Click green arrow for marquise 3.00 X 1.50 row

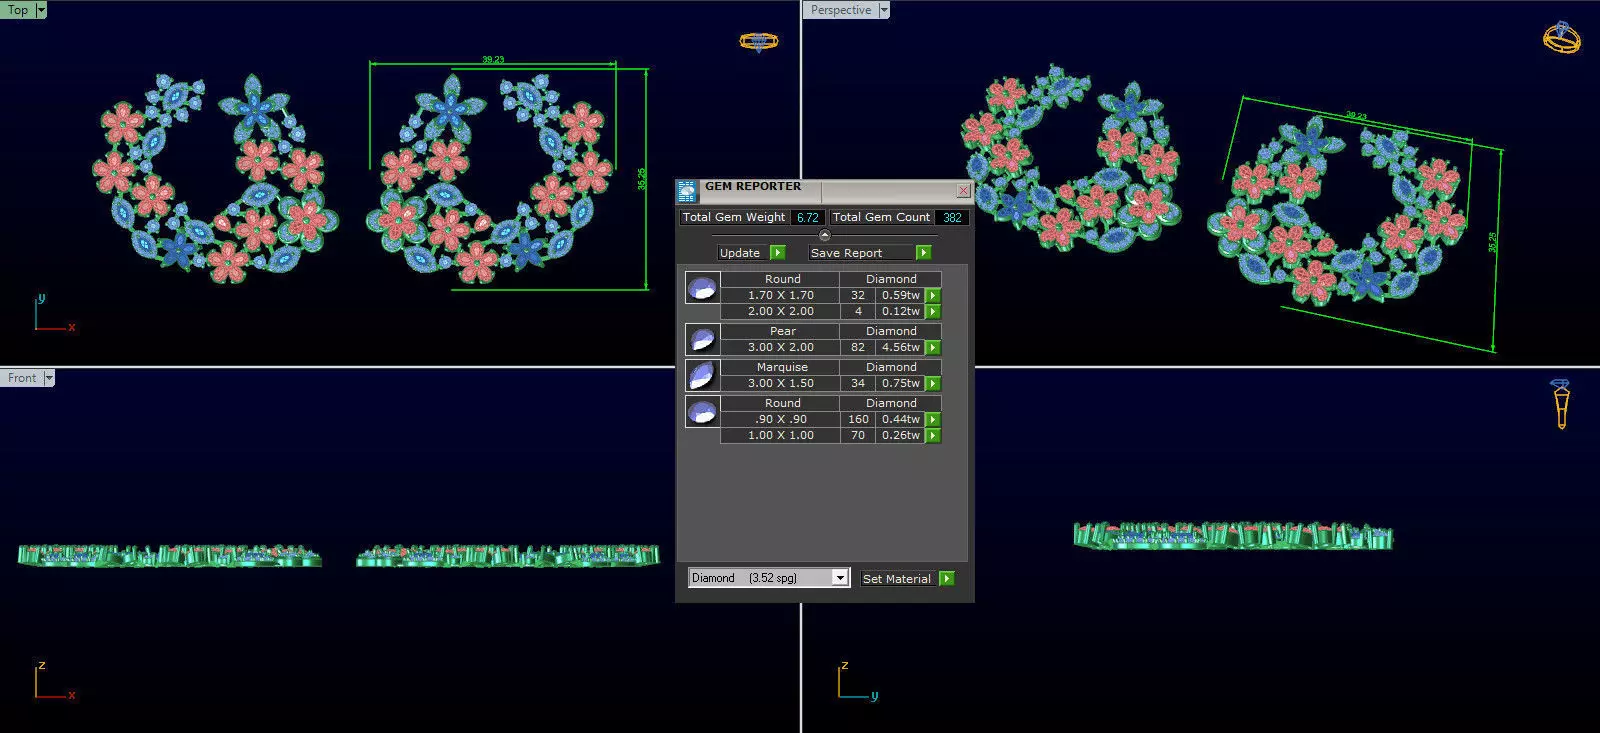pos(933,384)
